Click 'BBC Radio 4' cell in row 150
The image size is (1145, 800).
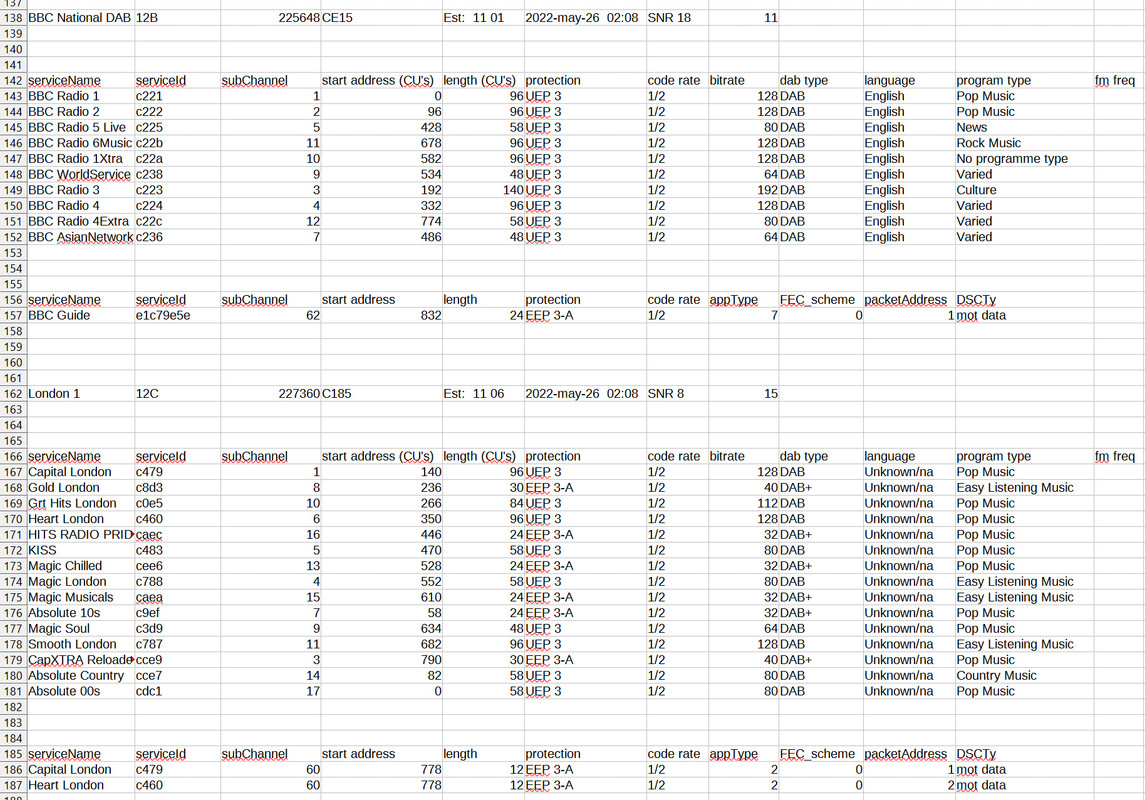click(x=80, y=207)
